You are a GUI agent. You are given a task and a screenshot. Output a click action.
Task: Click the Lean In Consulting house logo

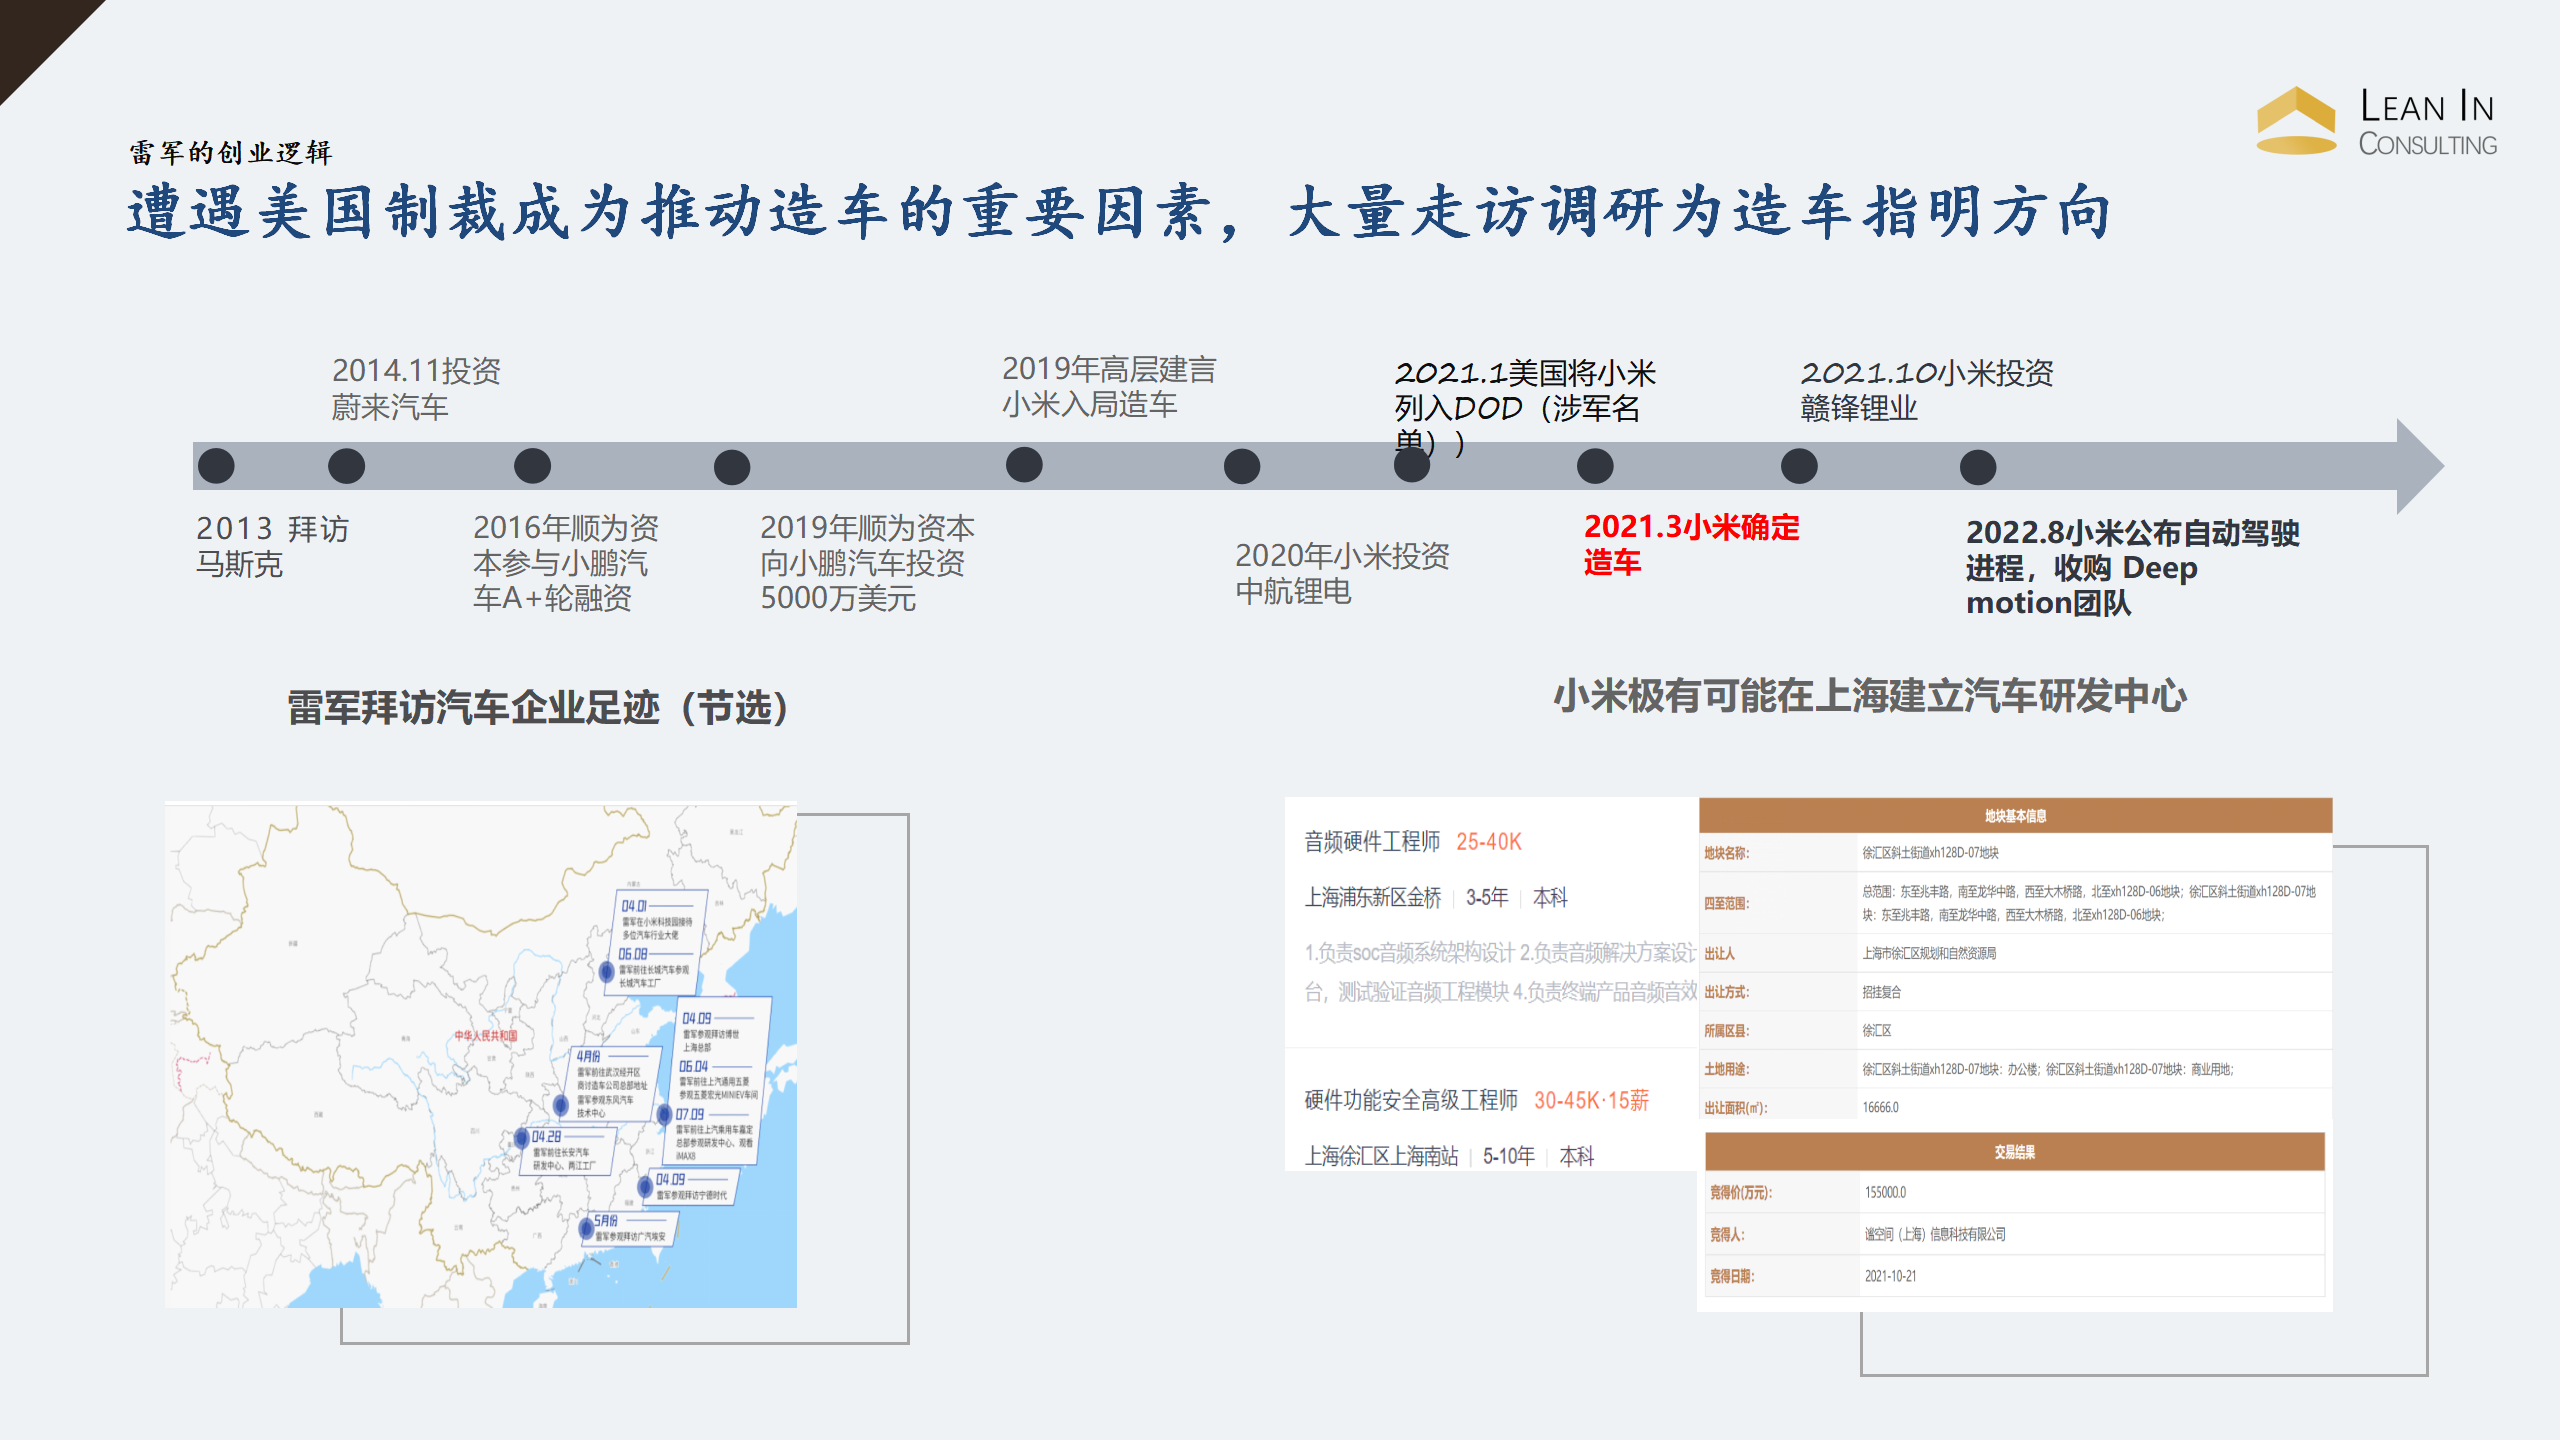2296,120
